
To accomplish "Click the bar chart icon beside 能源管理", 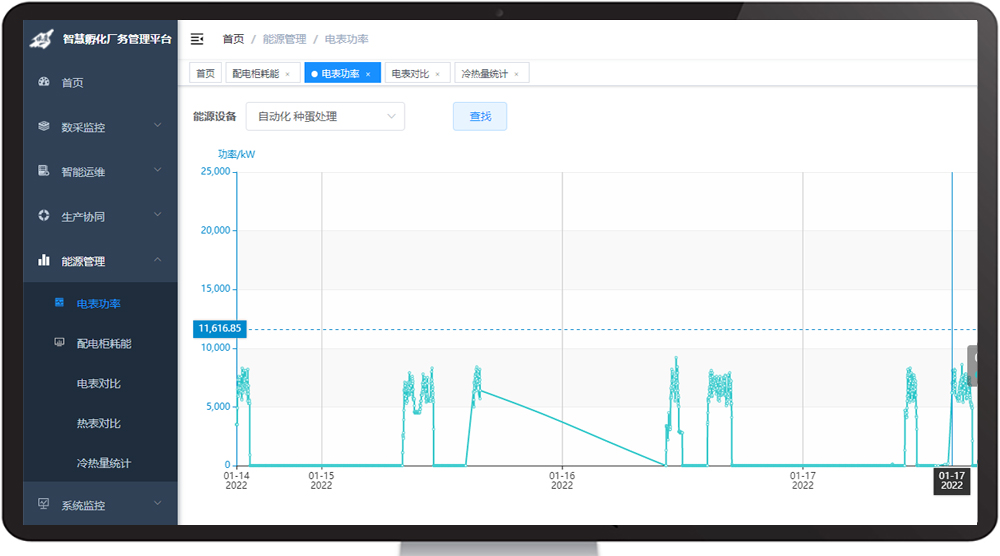I will coord(44,260).
